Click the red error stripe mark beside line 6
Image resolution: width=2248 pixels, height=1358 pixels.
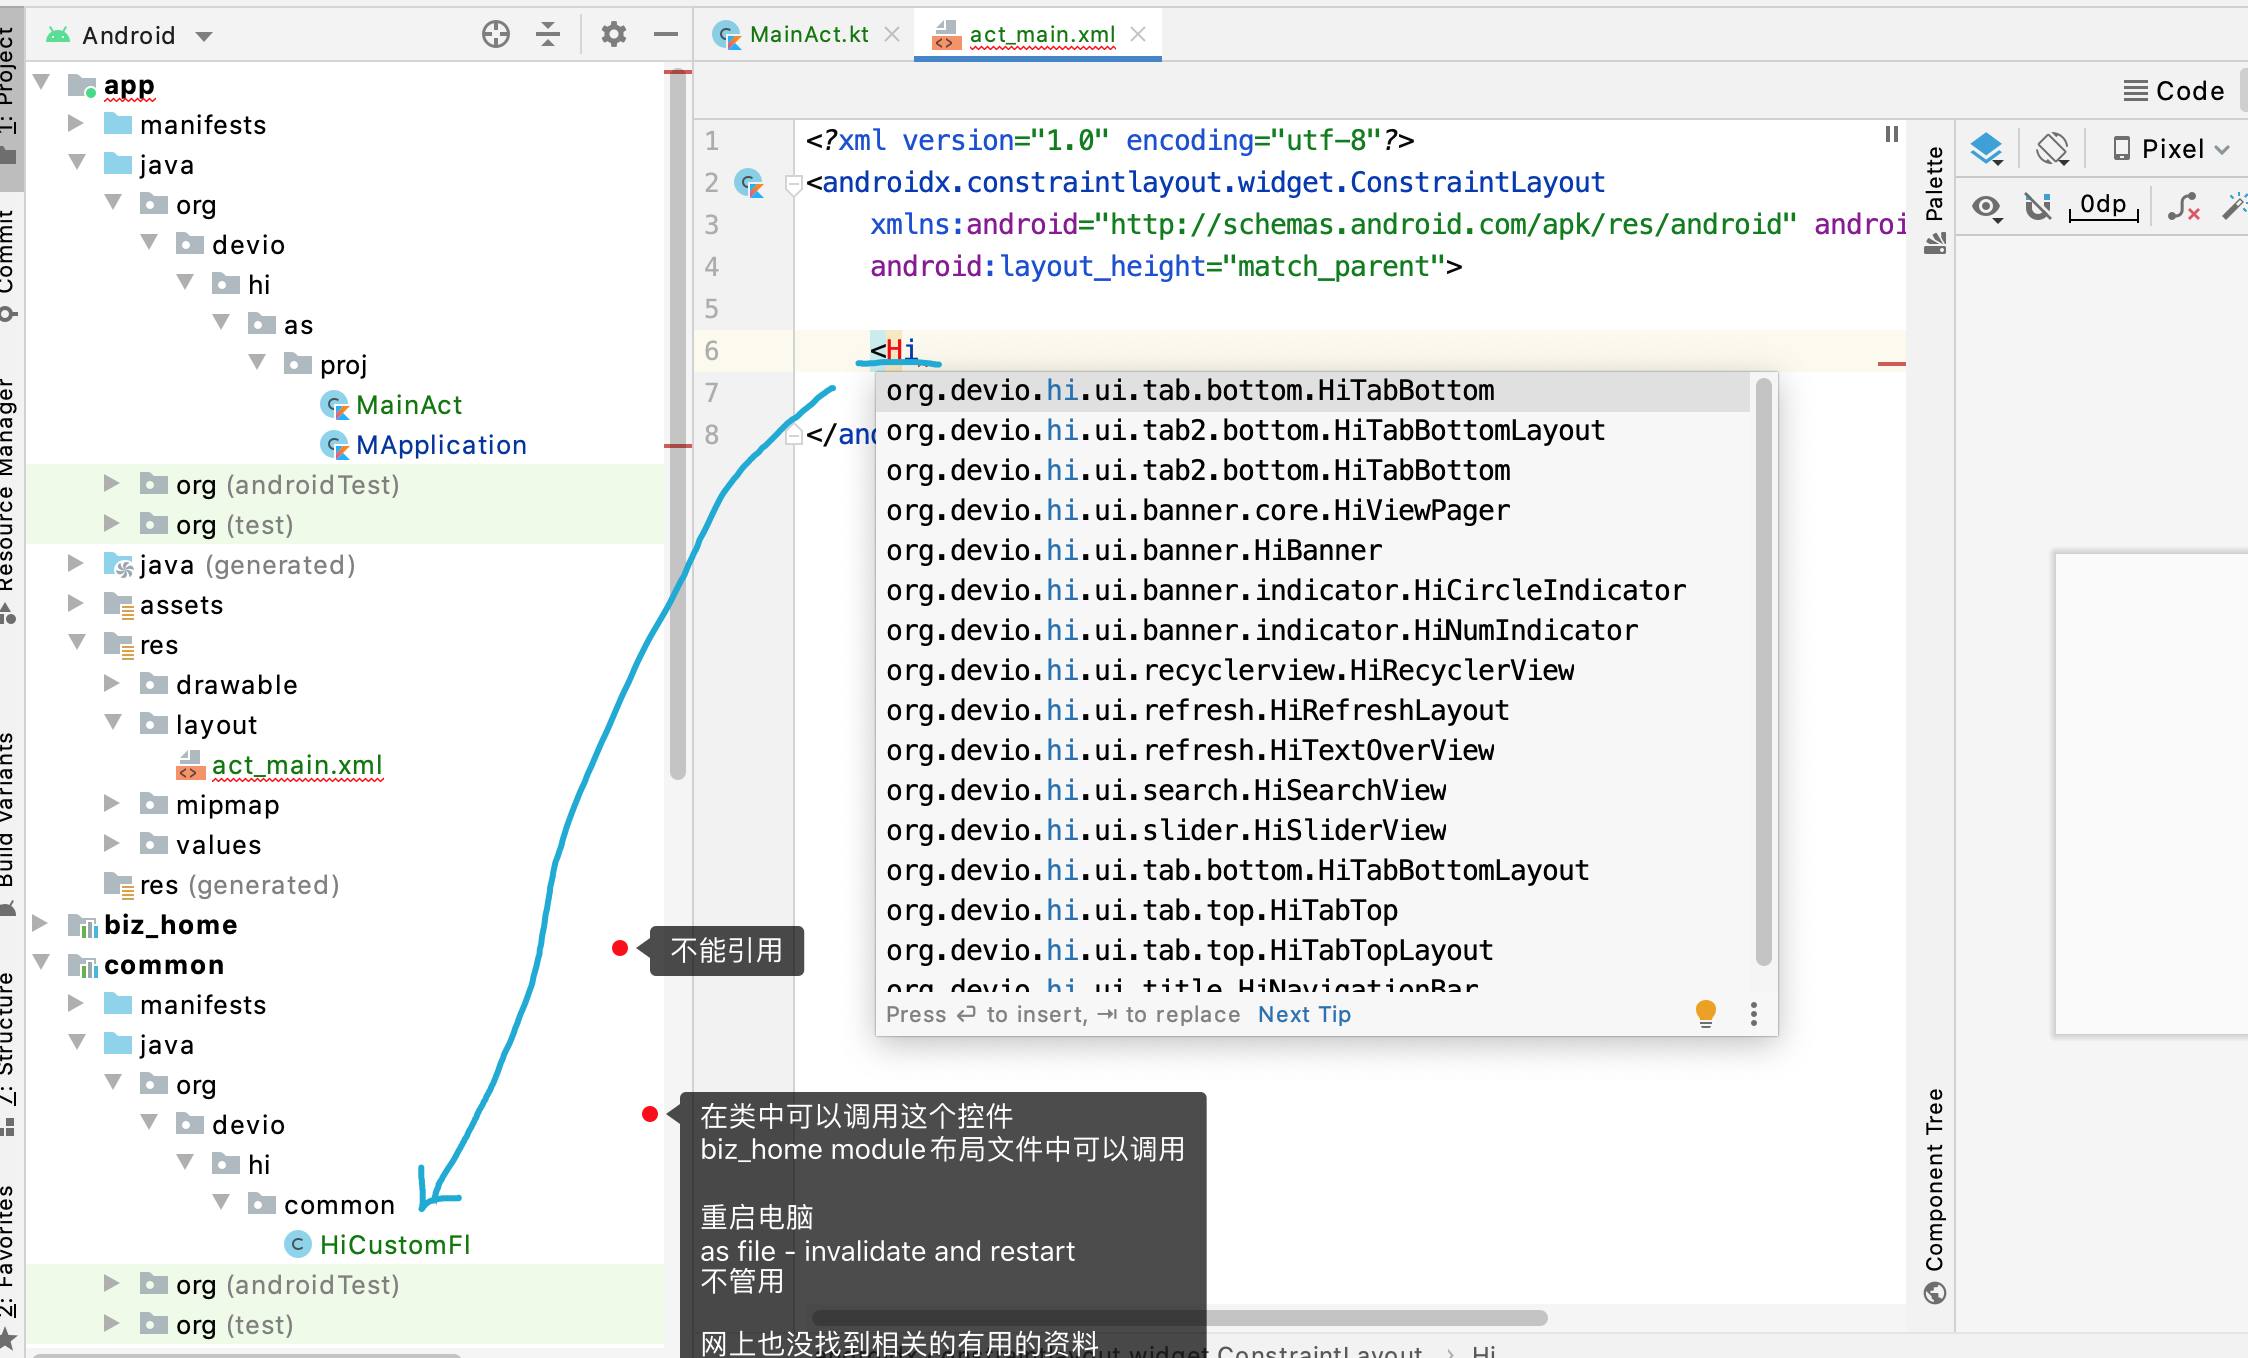(1891, 364)
